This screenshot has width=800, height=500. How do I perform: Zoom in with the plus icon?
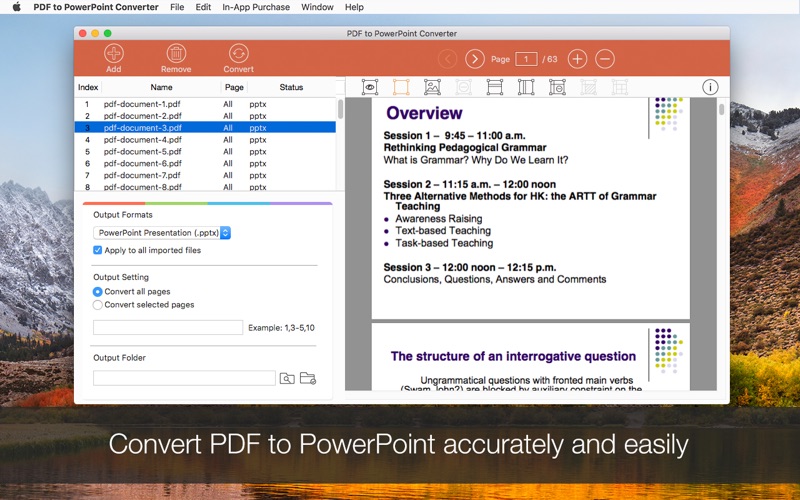[x=577, y=59]
